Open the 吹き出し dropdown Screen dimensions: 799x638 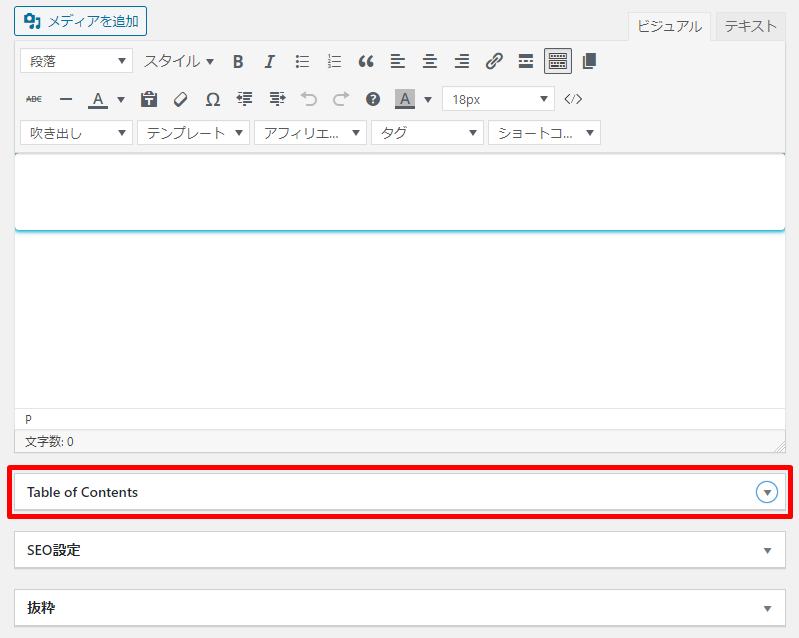76,133
